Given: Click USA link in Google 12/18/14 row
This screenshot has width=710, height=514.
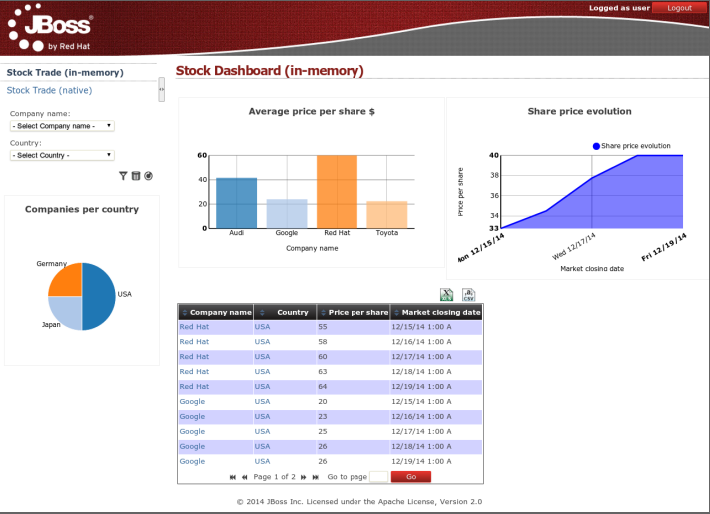Looking at the screenshot, I should pyautogui.click(x=262, y=446).
